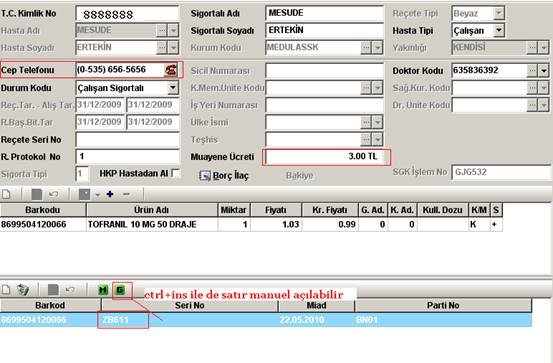Open Teşhis lookup ellipsis button
The image size is (553, 363).
coord(366,139)
